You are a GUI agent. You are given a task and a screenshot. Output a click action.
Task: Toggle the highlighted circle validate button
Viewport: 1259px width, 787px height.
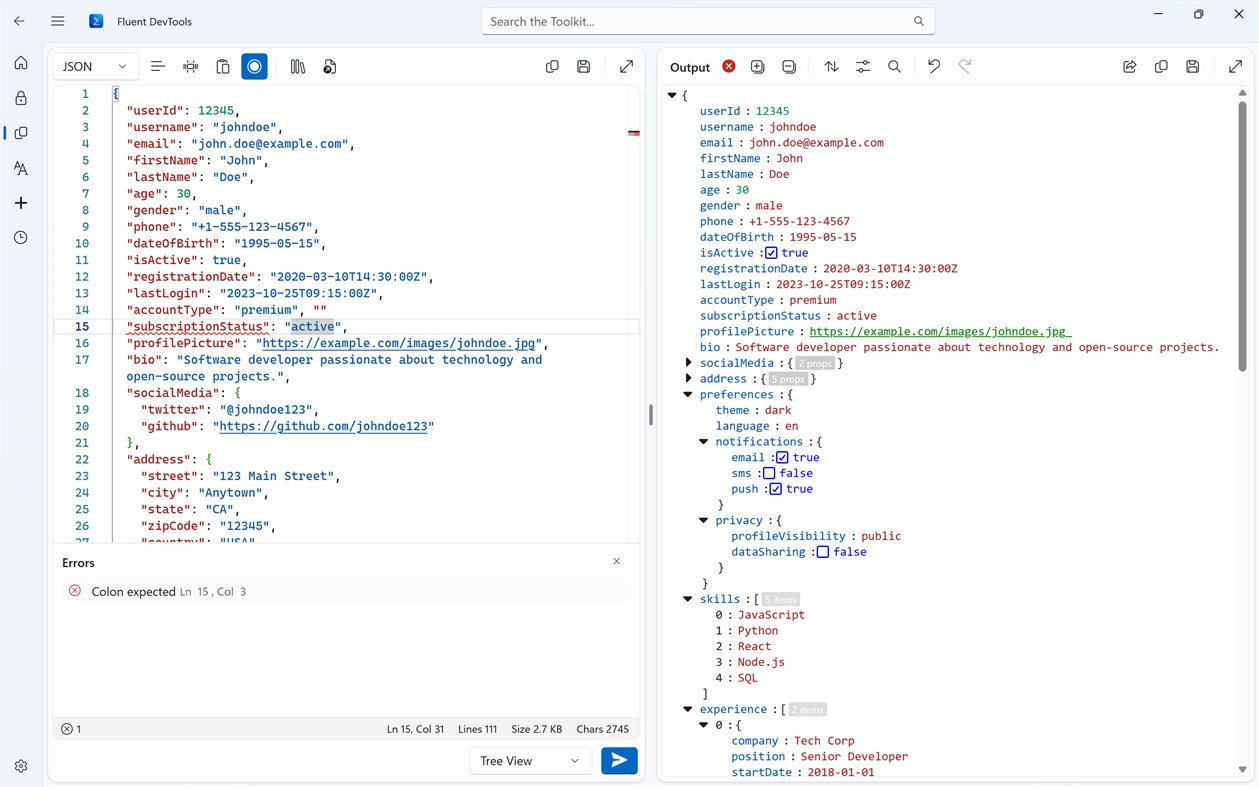(x=255, y=67)
